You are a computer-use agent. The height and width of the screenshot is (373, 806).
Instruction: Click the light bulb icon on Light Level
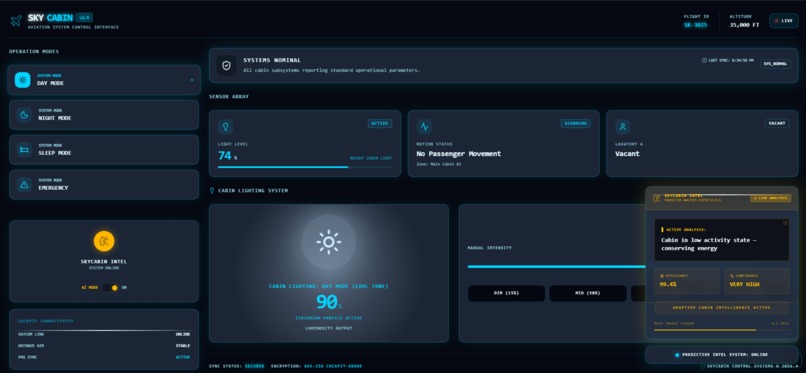225,126
